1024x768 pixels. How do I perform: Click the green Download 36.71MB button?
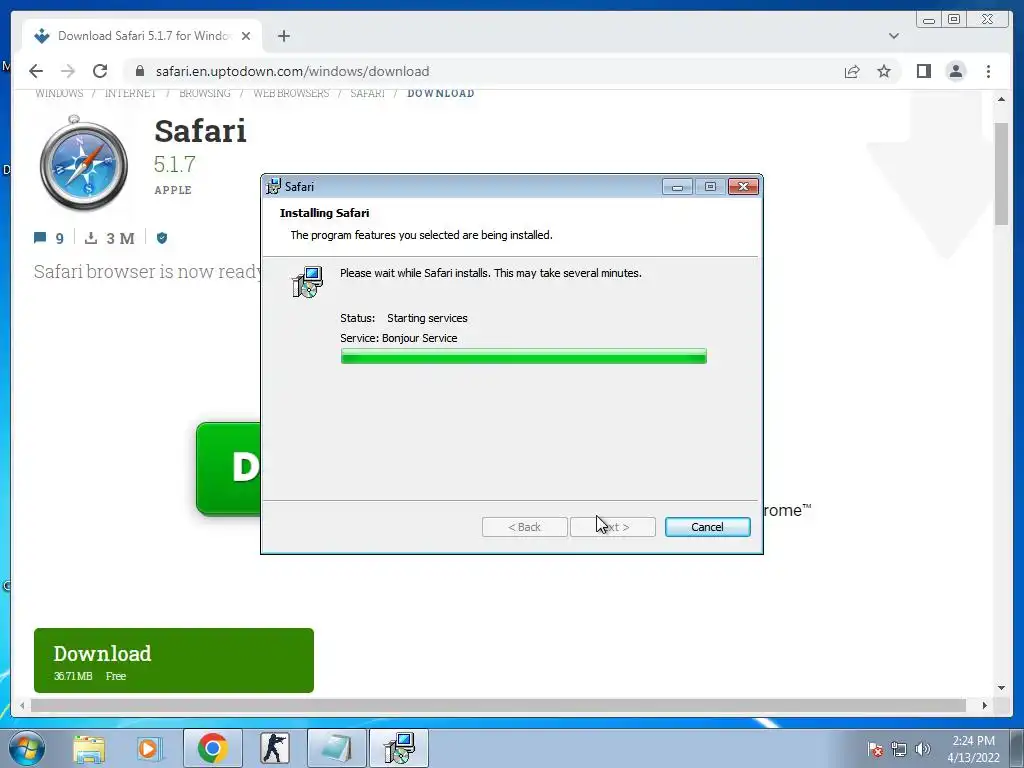(174, 660)
